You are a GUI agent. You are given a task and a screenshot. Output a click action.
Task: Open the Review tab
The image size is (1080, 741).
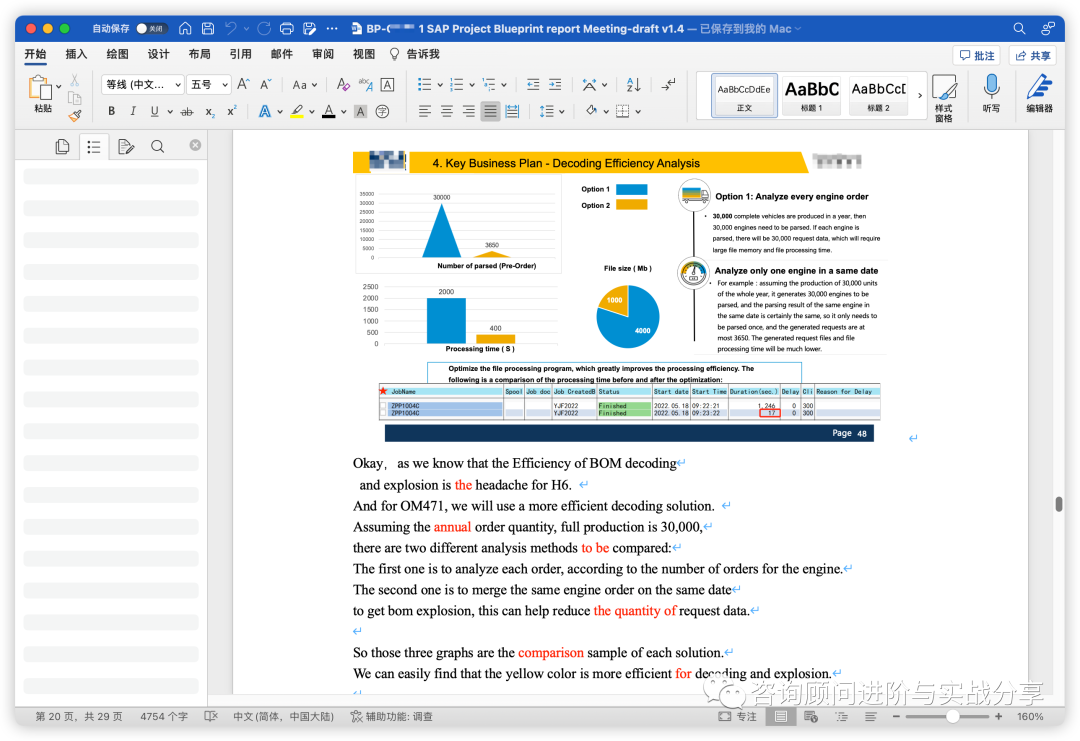[x=323, y=54]
